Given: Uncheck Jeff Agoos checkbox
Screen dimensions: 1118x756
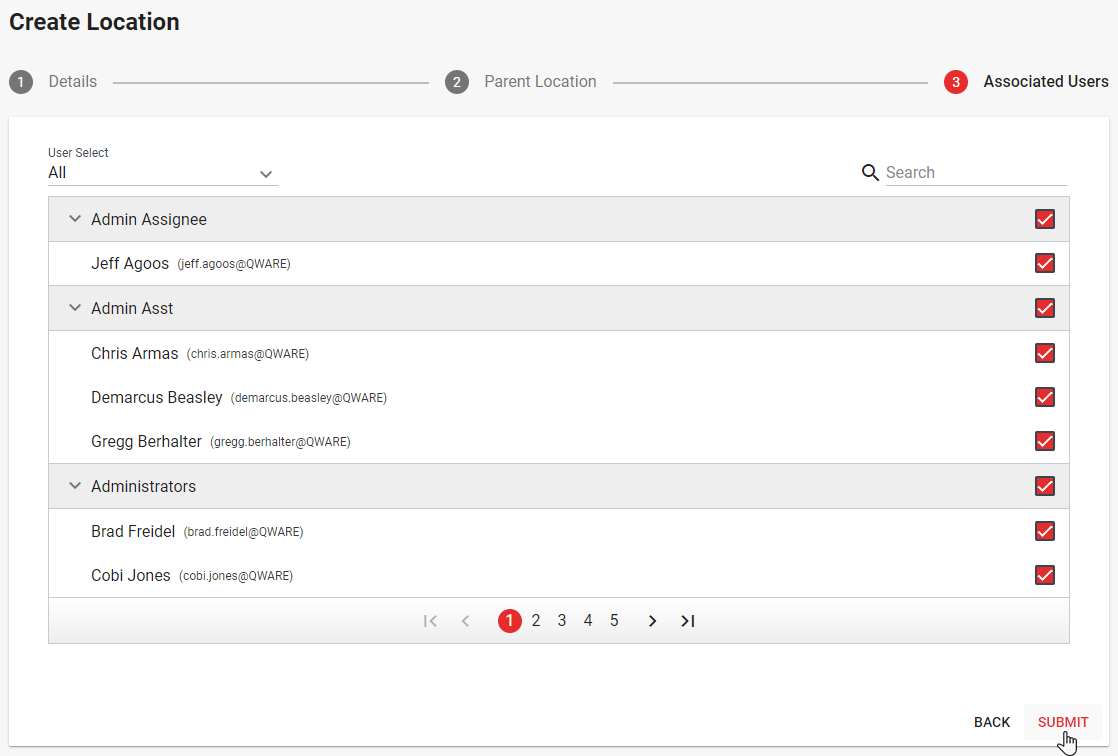Looking at the screenshot, I should (x=1045, y=263).
